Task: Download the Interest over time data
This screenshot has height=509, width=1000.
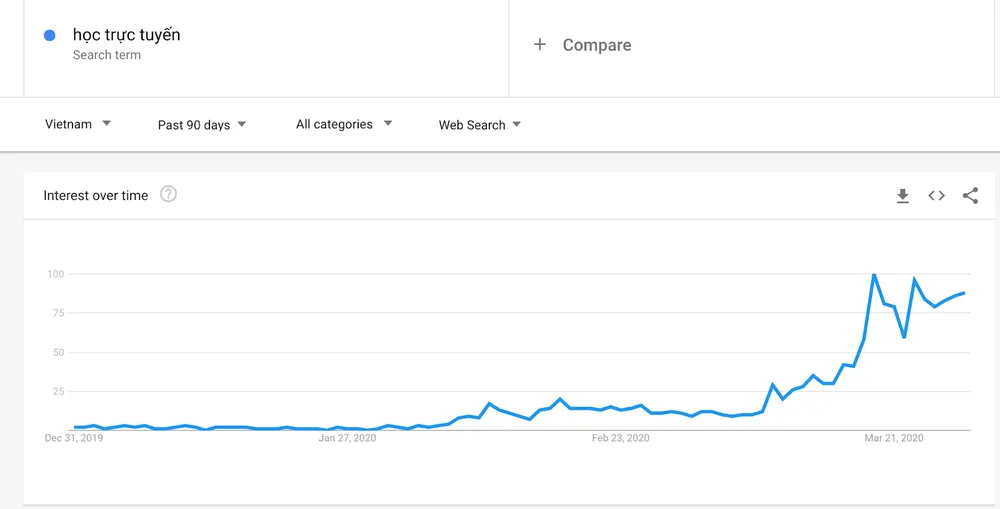Action: 902,196
